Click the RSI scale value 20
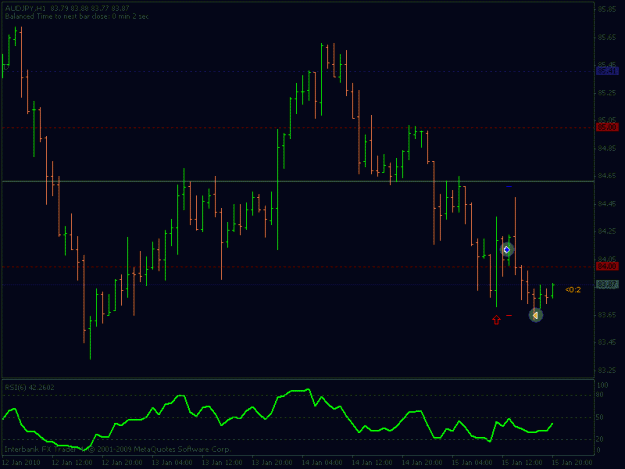This screenshot has height=469, width=625. point(600,439)
